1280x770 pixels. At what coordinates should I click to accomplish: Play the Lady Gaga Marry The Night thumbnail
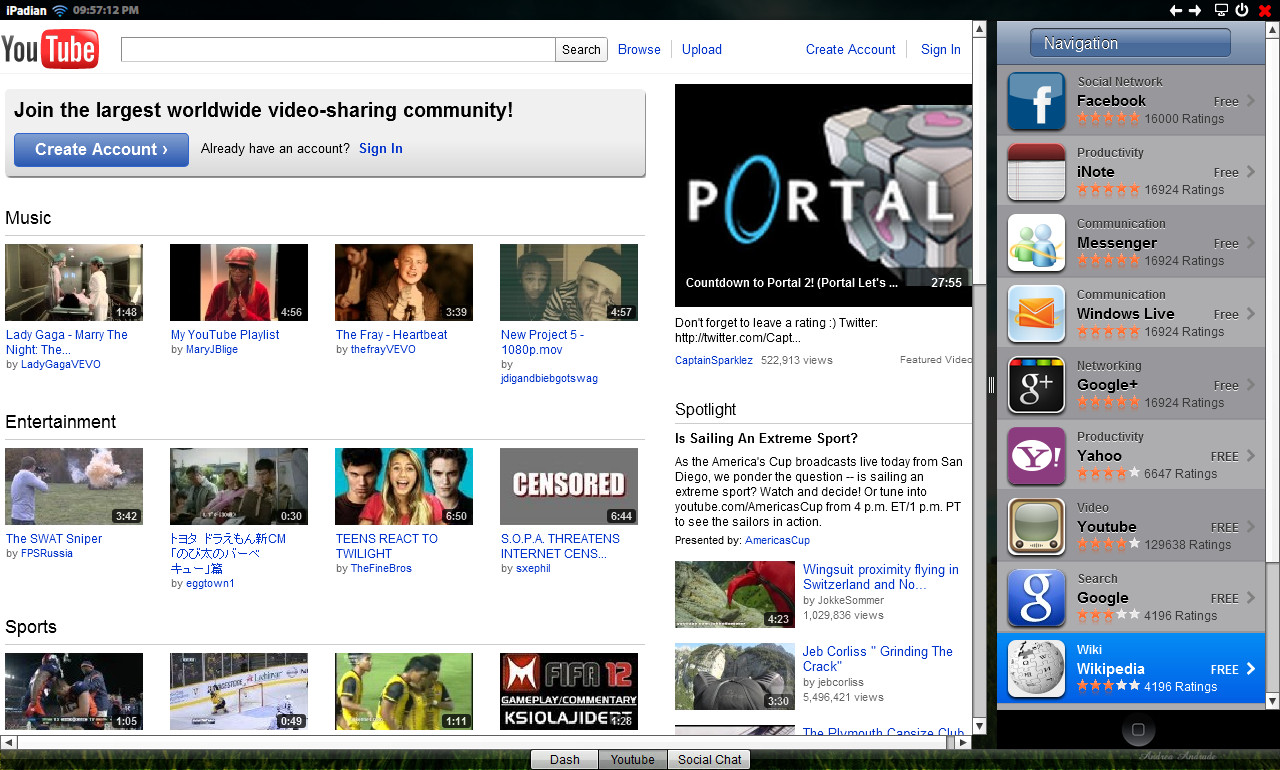74,282
